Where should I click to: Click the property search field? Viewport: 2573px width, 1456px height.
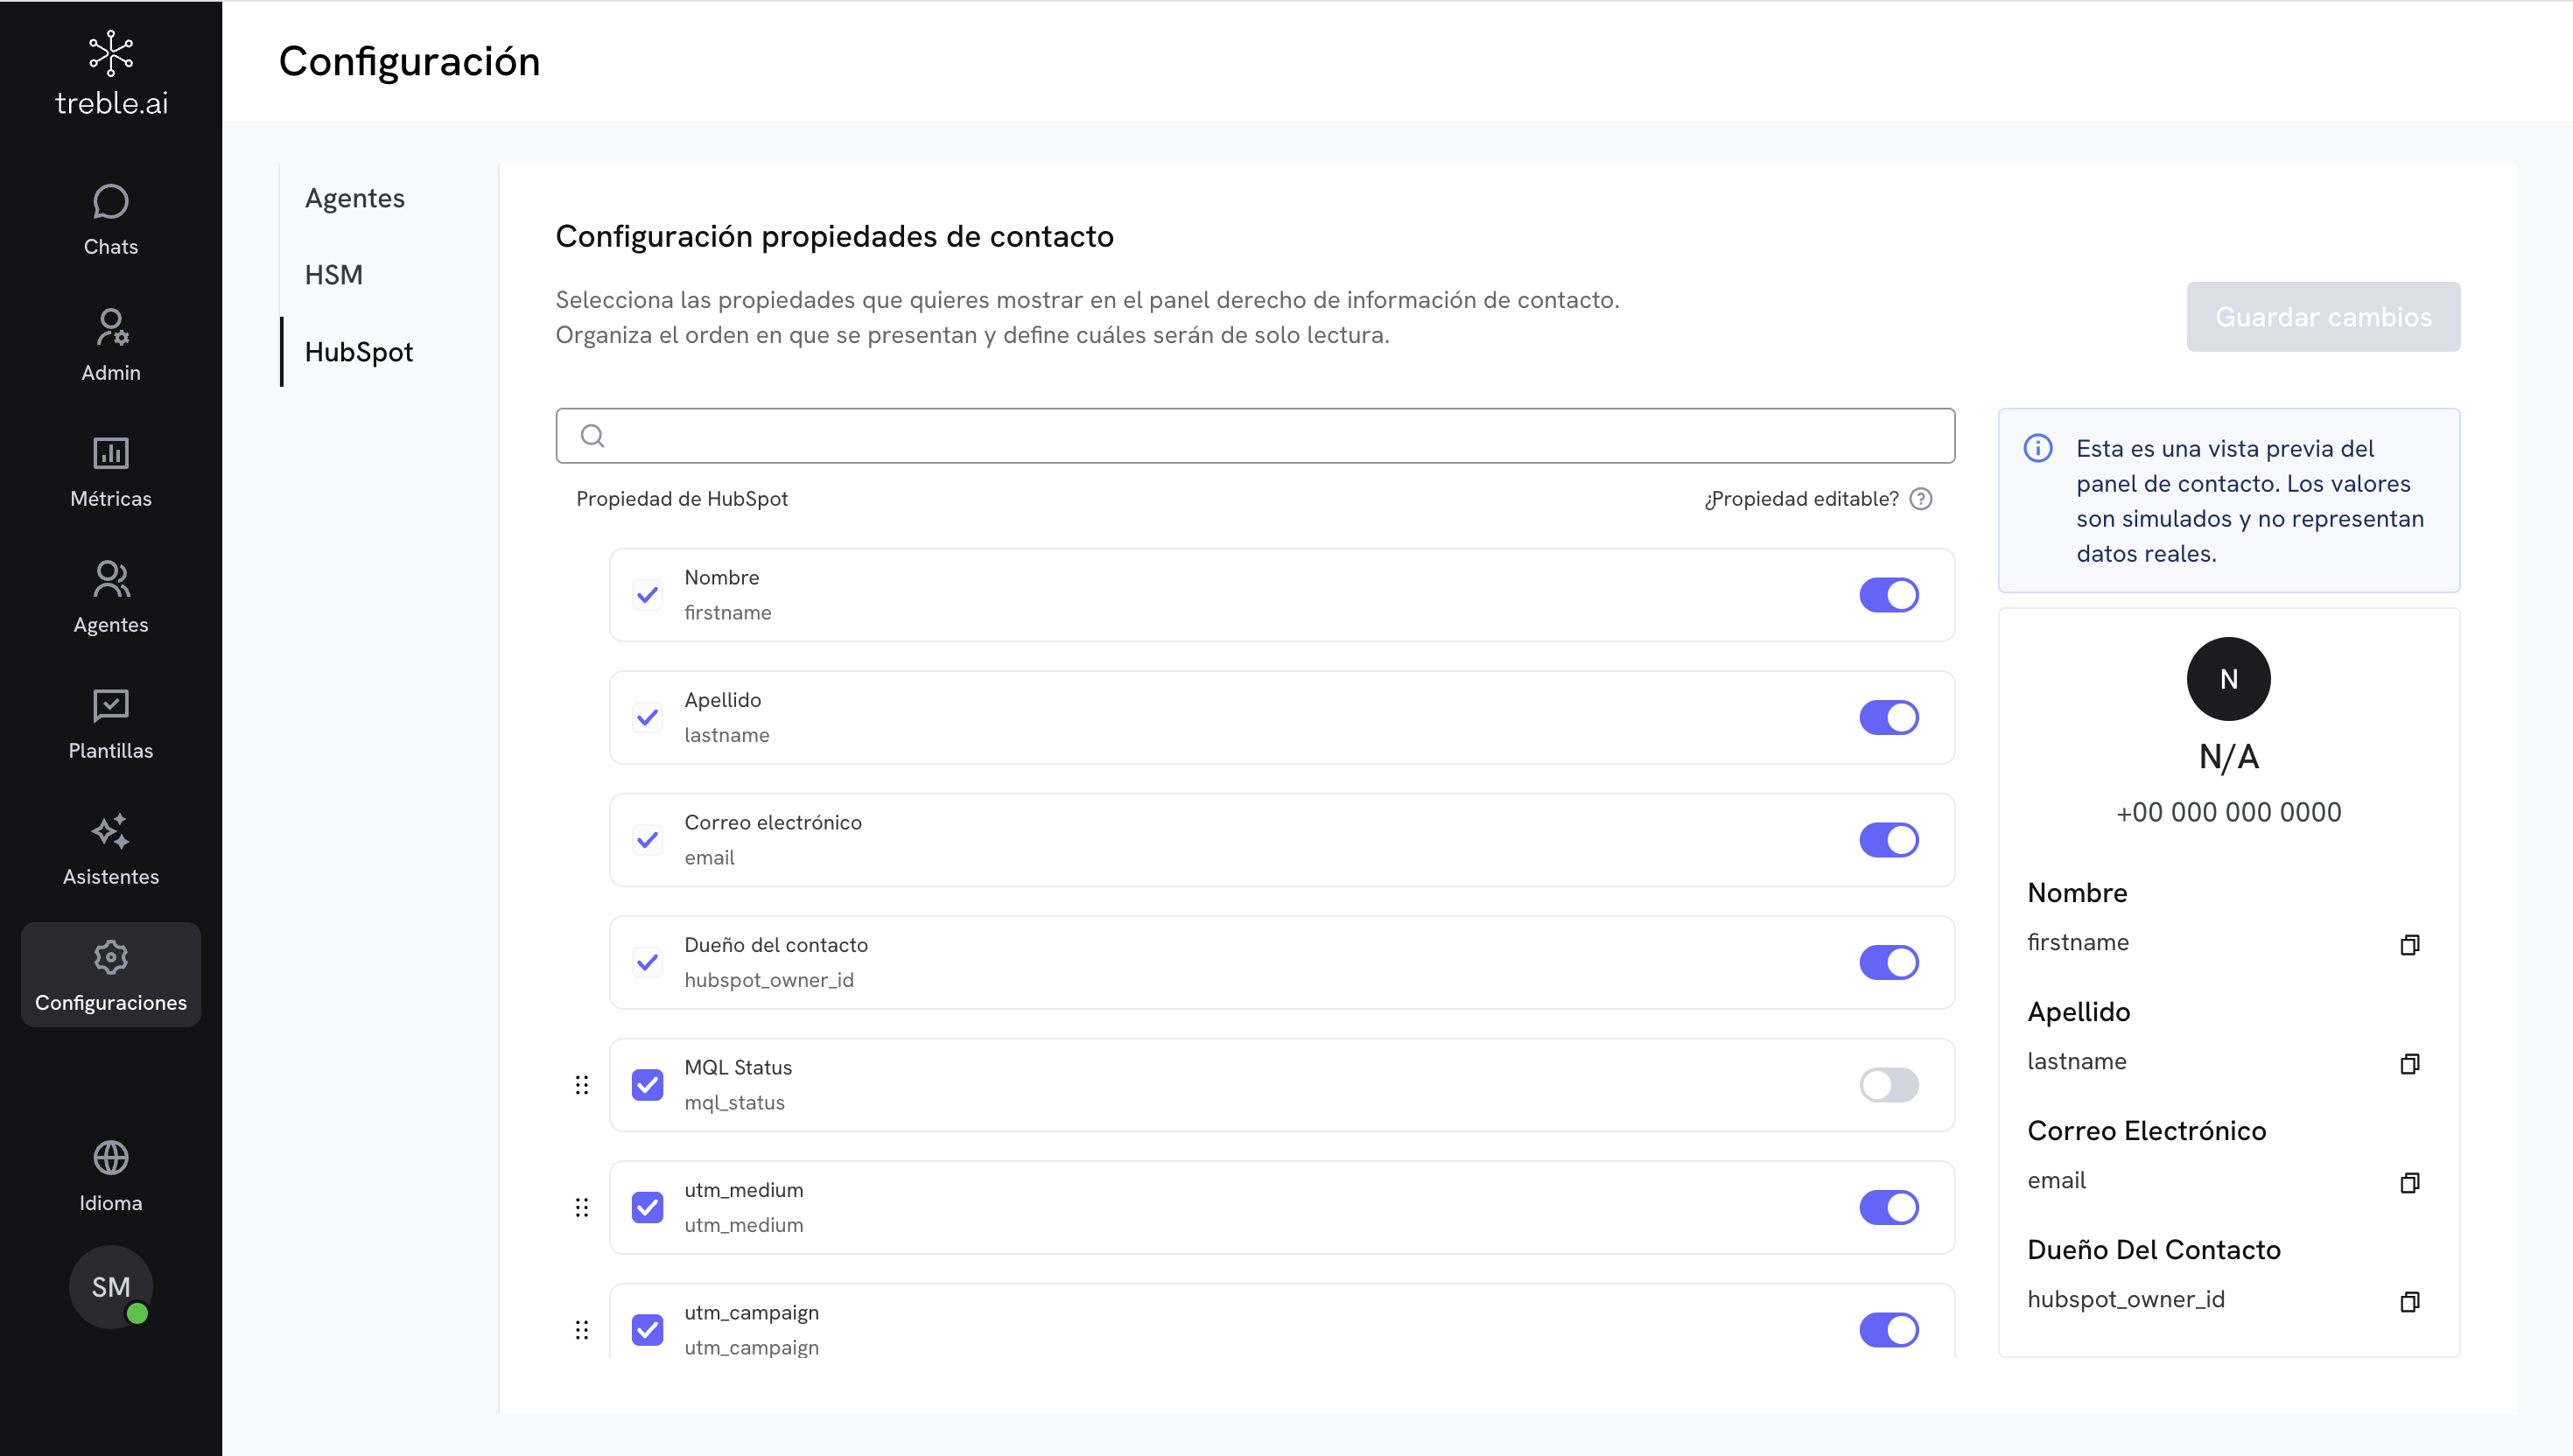pyautogui.click(x=1255, y=436)
